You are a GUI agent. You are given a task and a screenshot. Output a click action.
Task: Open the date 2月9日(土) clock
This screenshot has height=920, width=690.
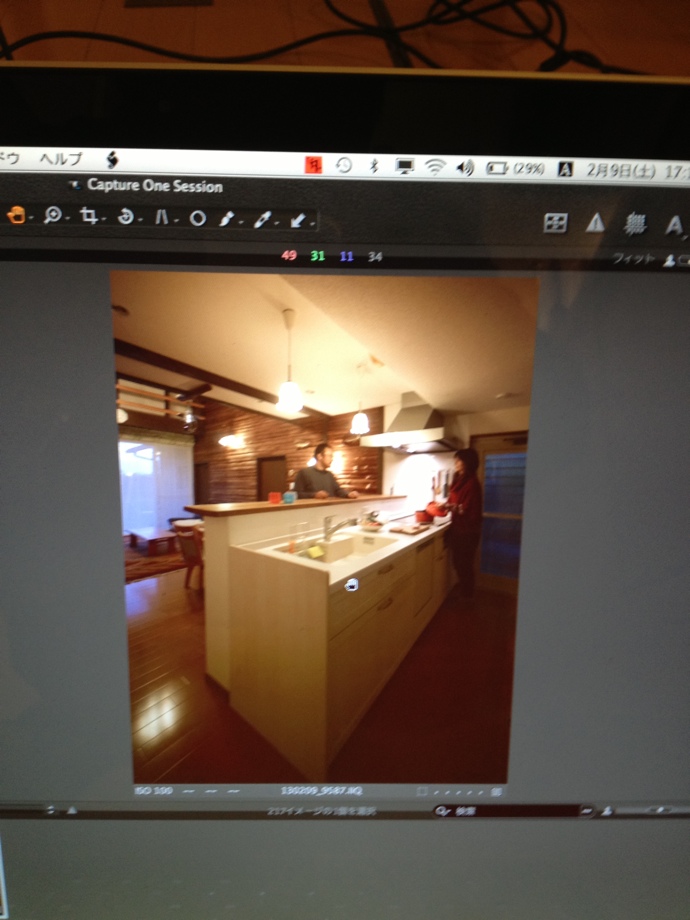tap(621, 171)
